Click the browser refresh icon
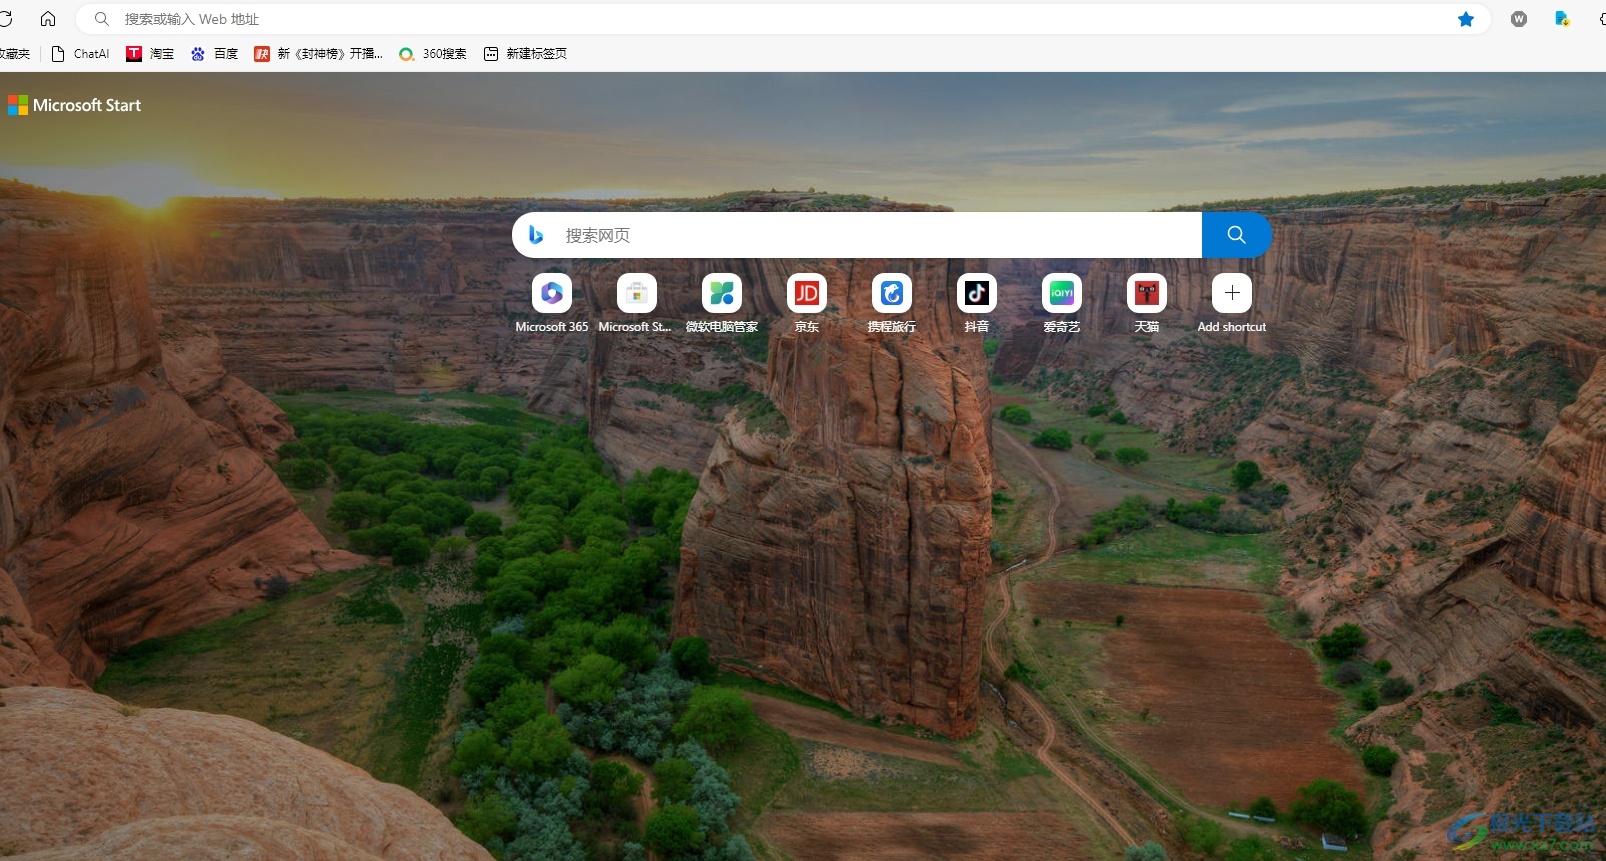 [x=5, y=19]
